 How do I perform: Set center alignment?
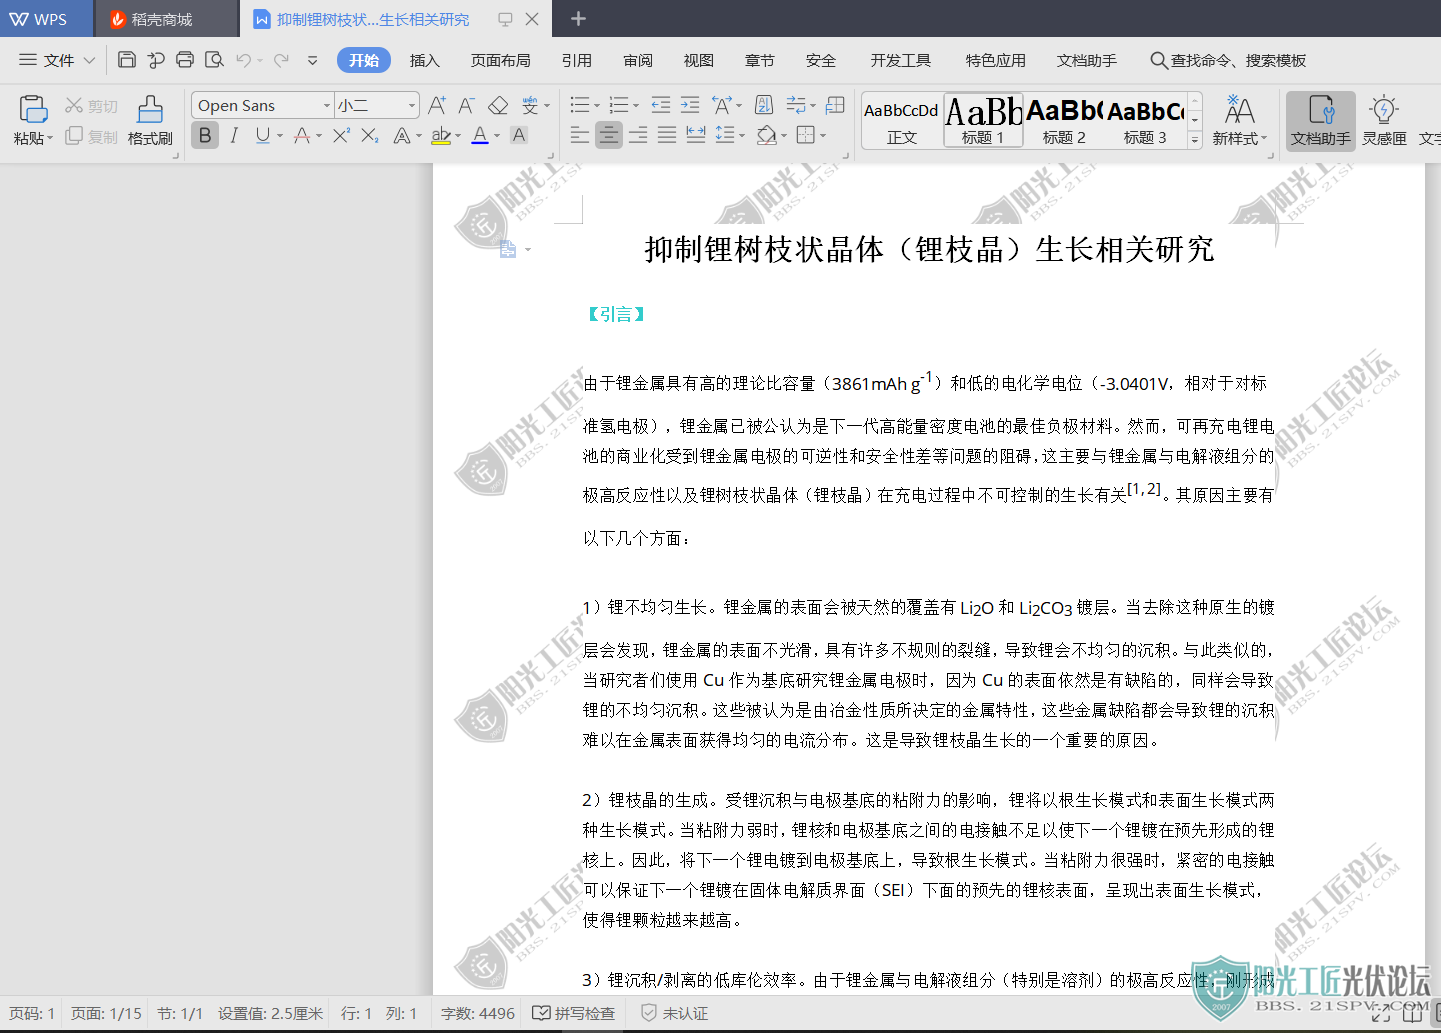[x=609, y=135]
